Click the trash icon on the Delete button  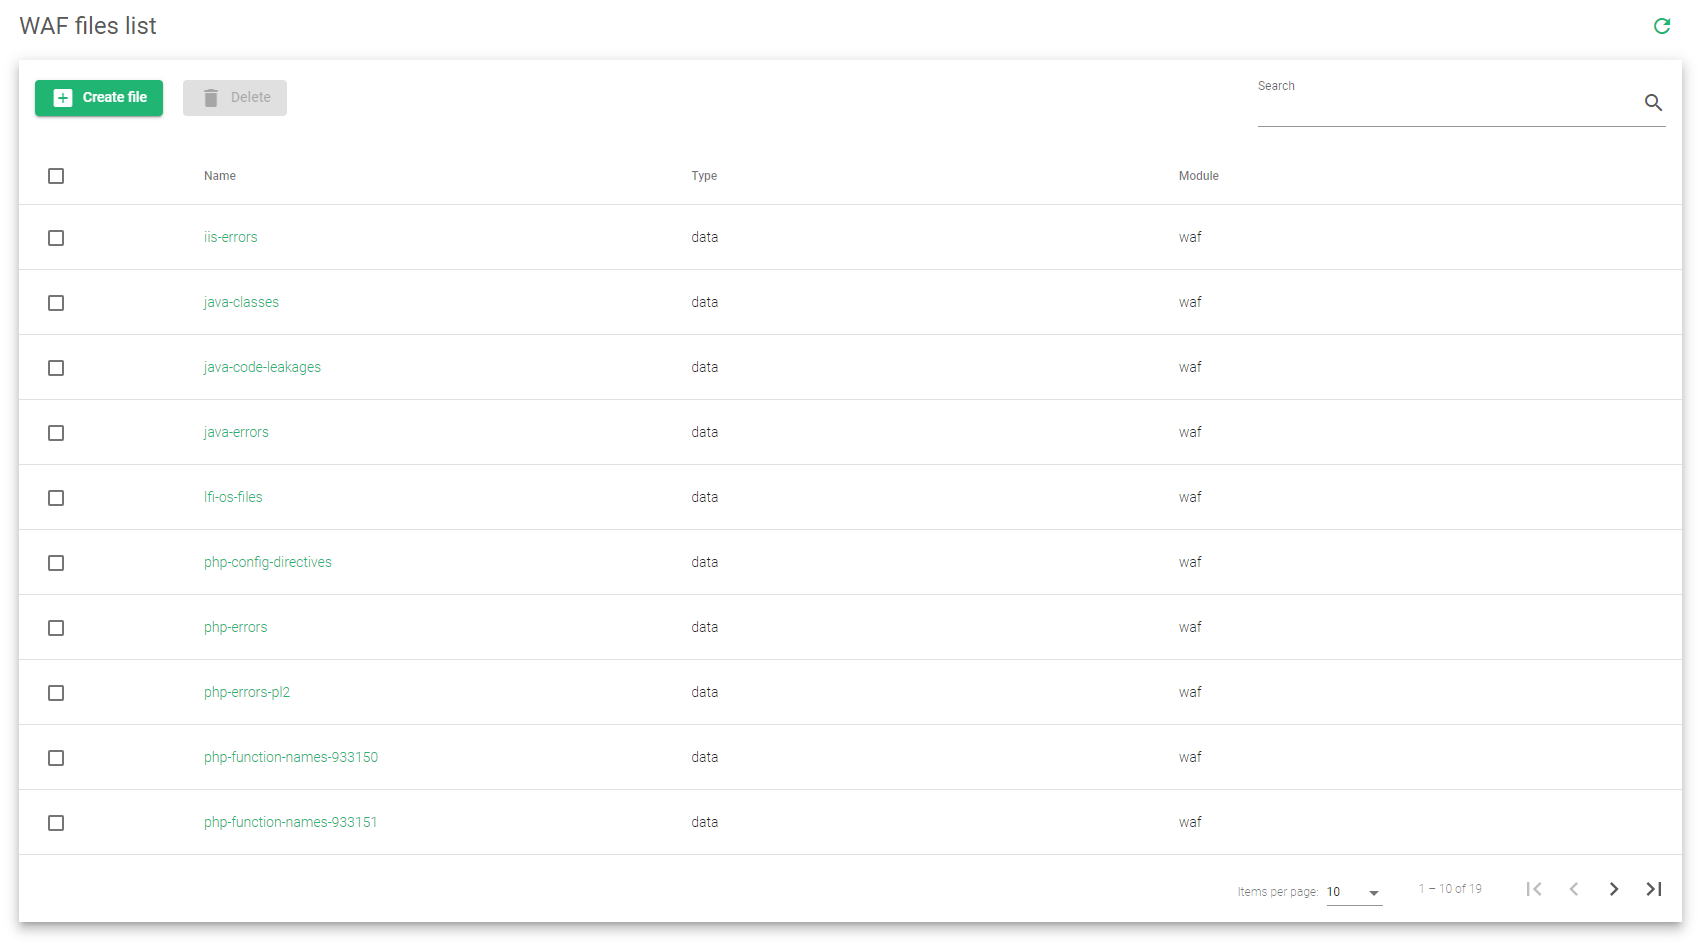pyautogui.click(x=210, y=97)
